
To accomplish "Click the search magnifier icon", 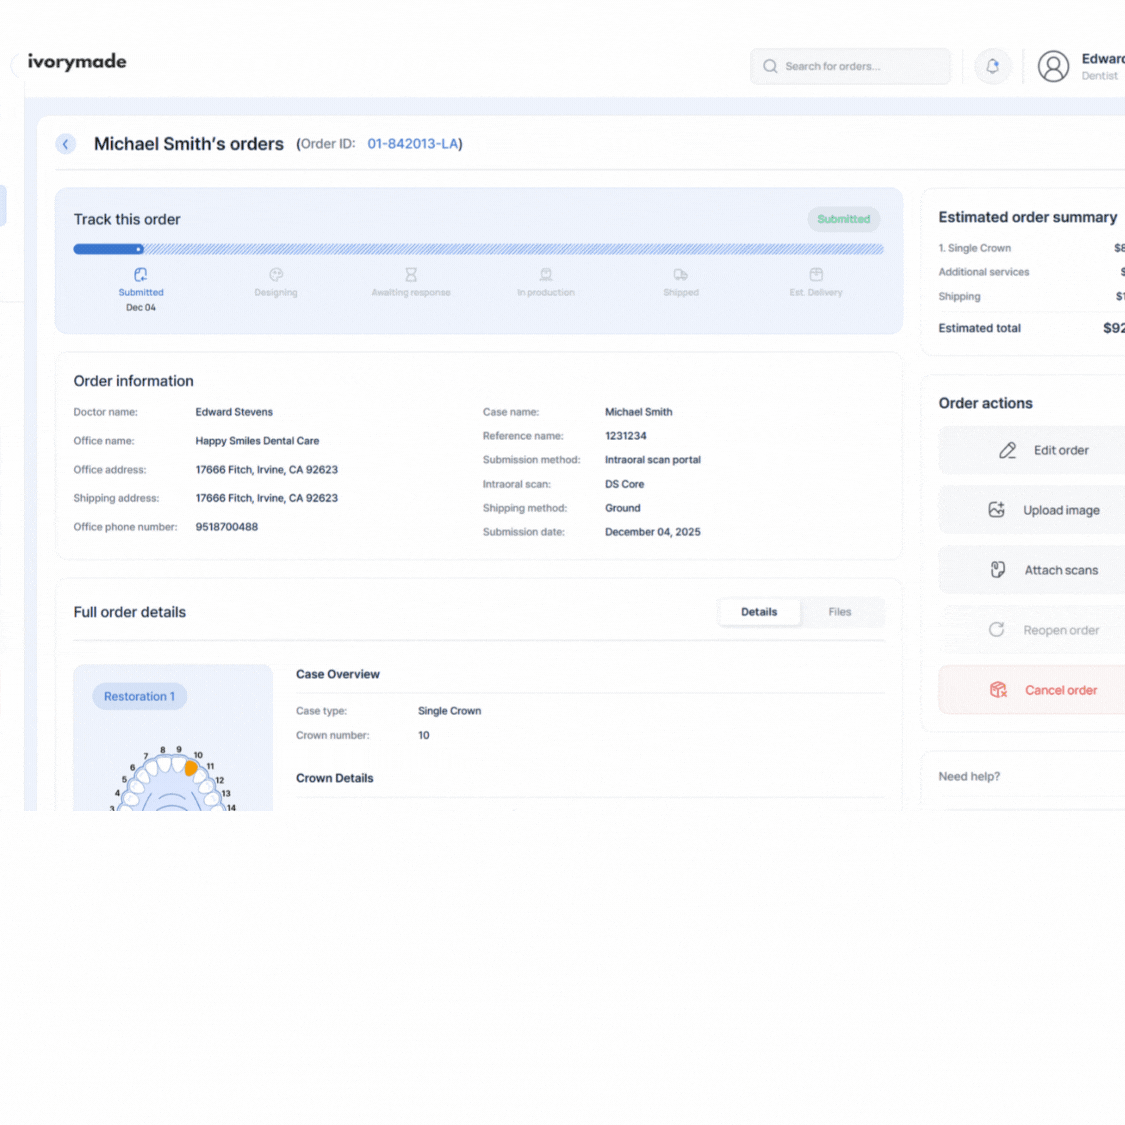I will tap(770, 66).
